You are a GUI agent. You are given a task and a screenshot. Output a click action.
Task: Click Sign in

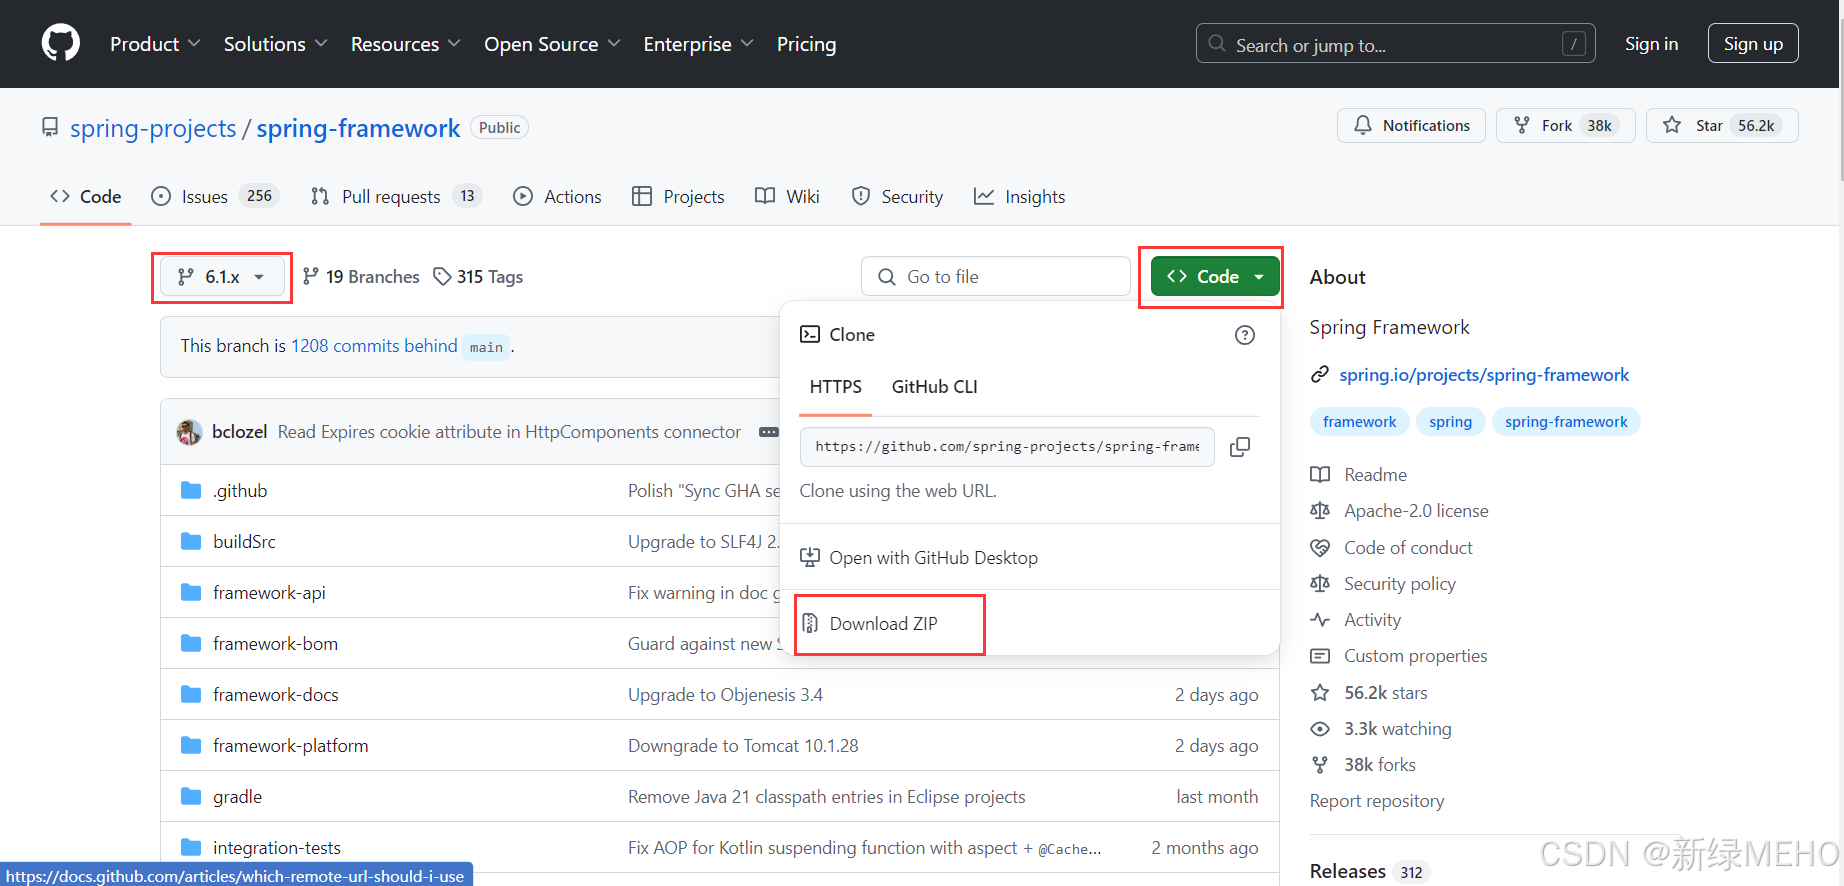(1651, 44)
